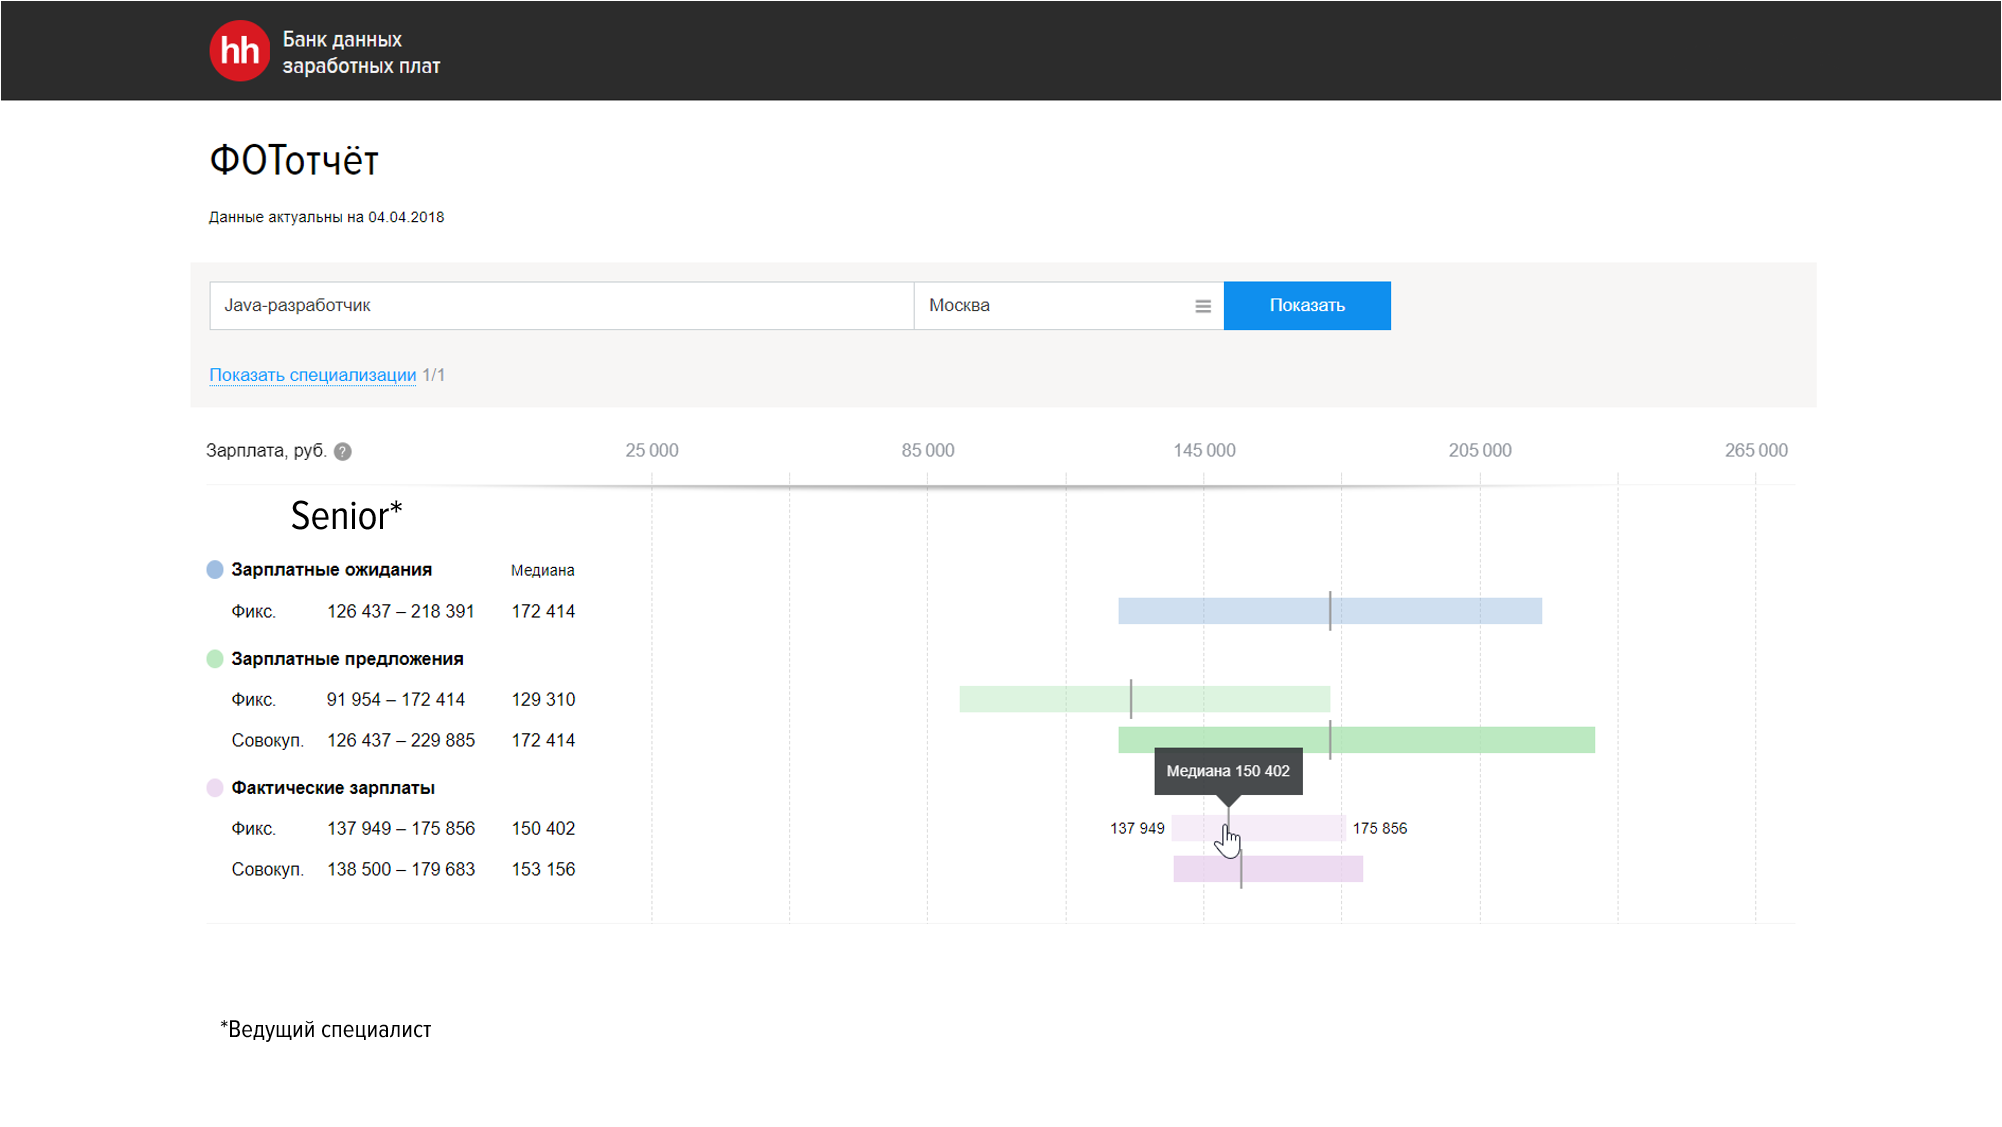Click the hh logo icon
Screen dimensions: 2002x1127
click(x=239, y=51)
